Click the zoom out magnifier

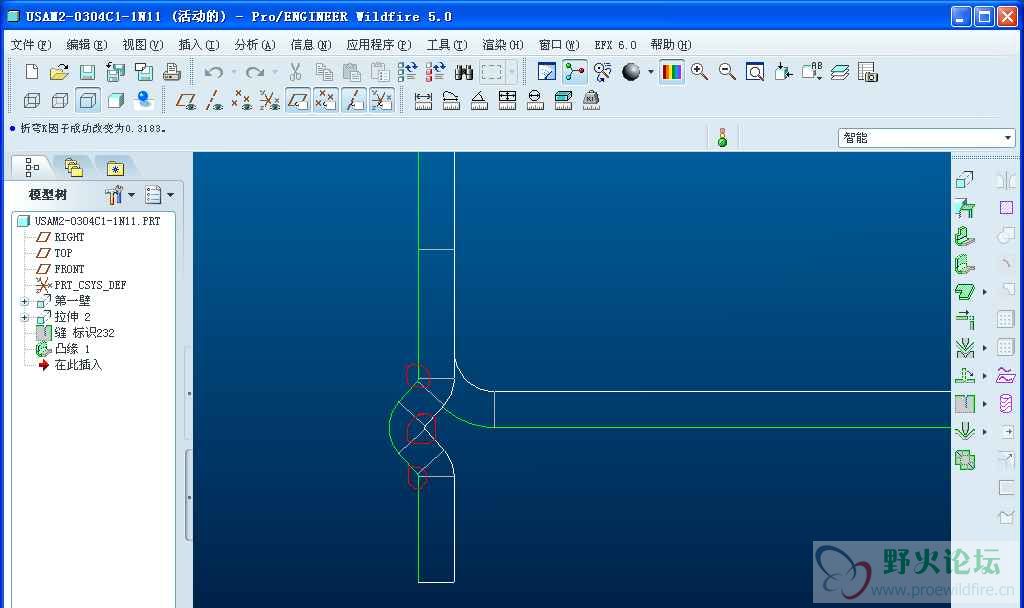point(727,71)
